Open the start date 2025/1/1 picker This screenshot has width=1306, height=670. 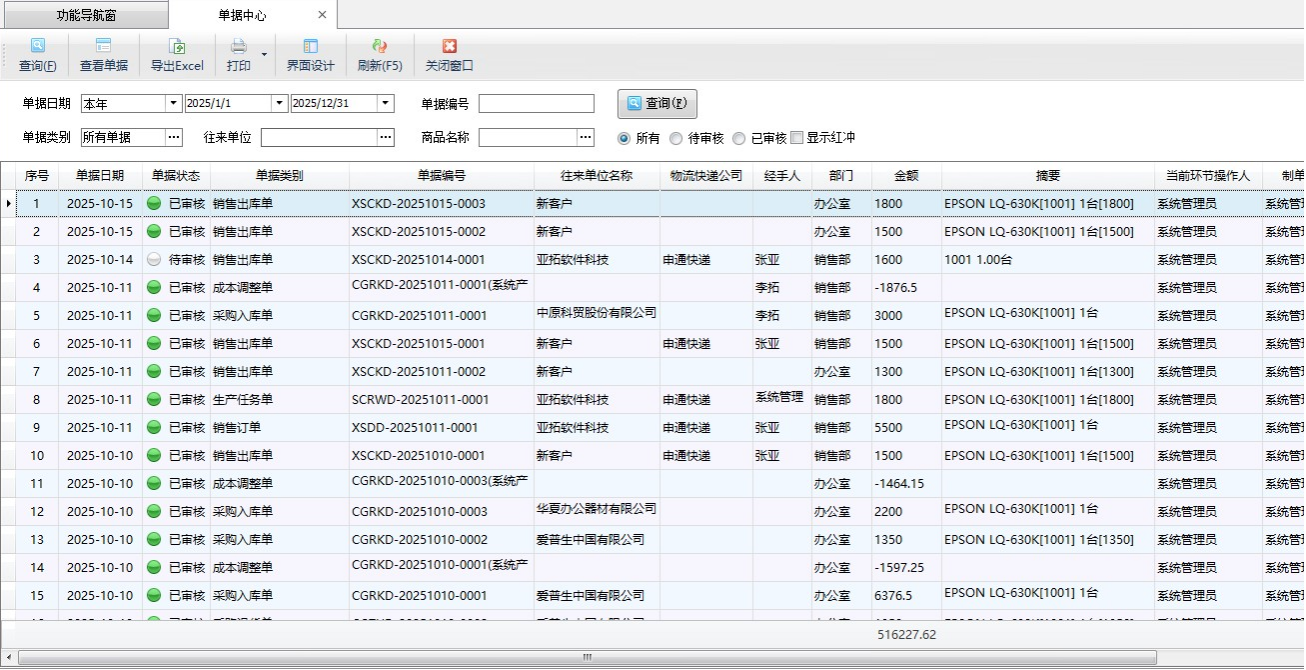coord(279,104)
